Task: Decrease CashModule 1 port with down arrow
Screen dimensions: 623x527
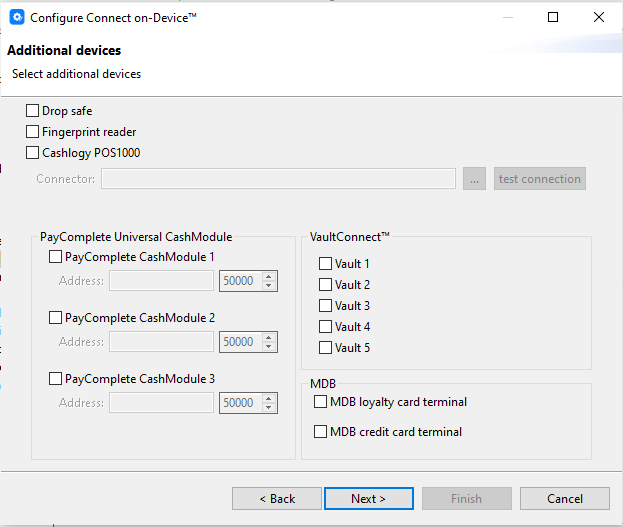Action: pos(269,285)
